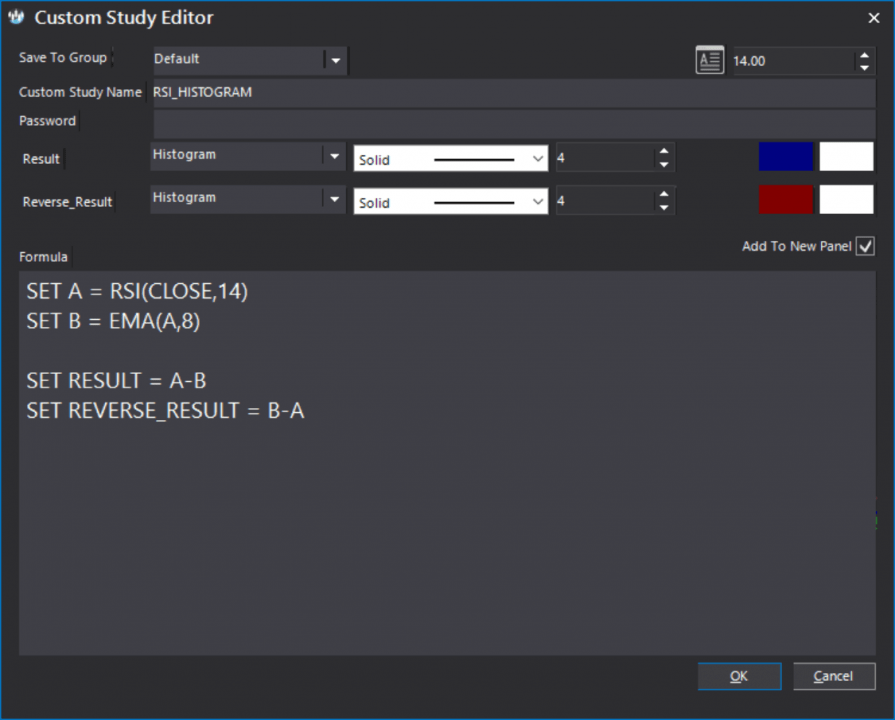Screen dimensions: 895x720
Task: Click the Cancel button
Action: 834,676
